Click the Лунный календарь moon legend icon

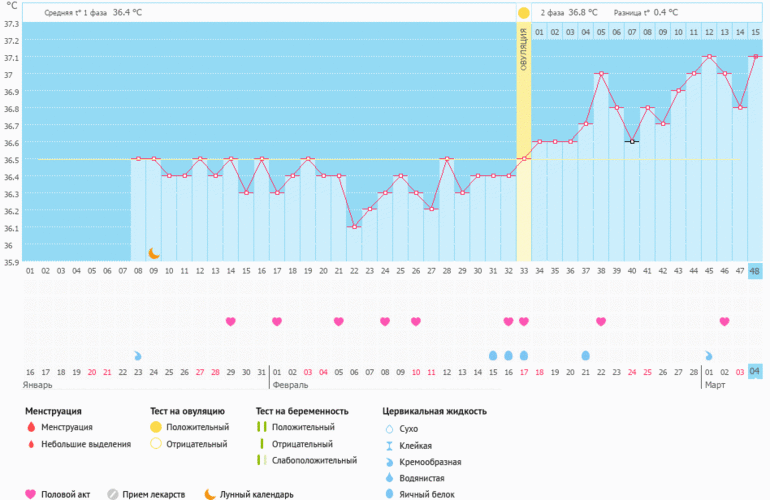coord(210,494)
